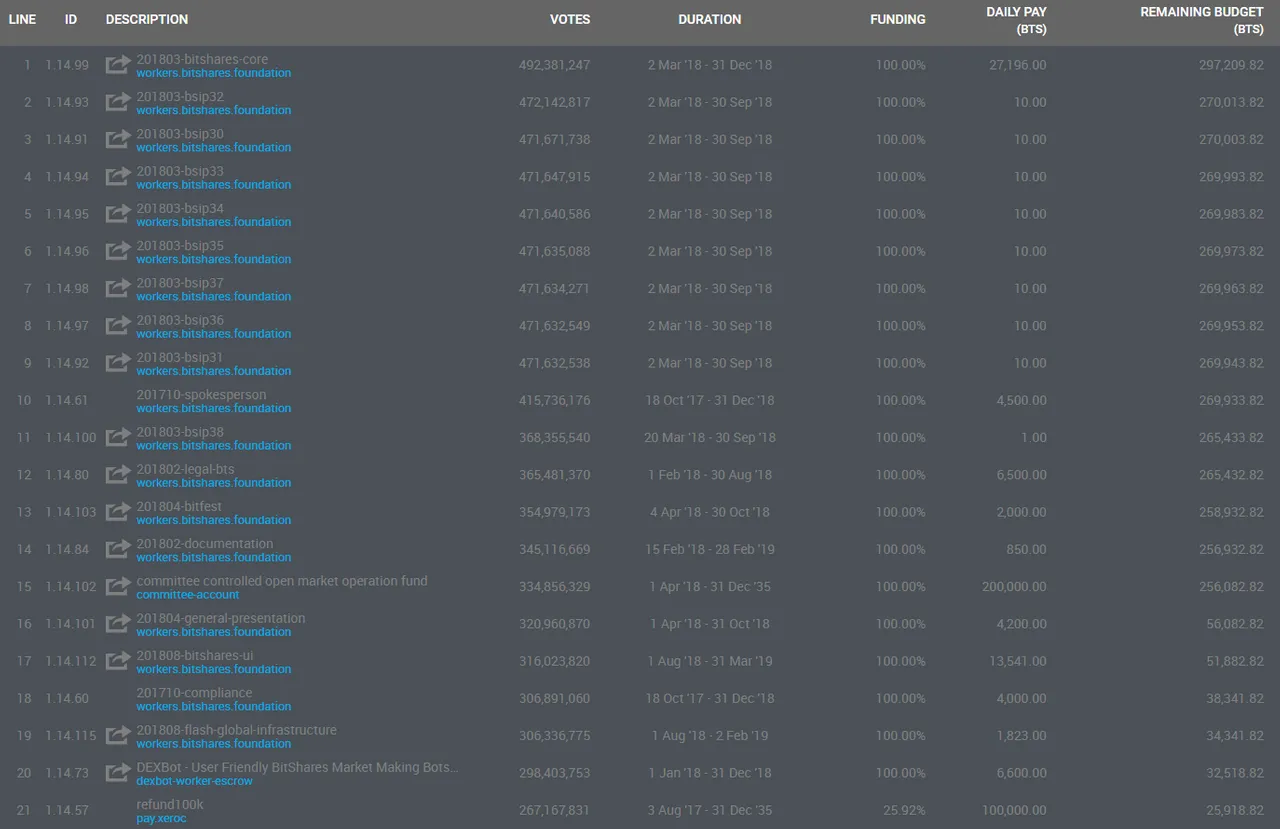Screen dimensions: 1280x829
Task: Click worker ID 1.14.102
Action: point(71,586)
